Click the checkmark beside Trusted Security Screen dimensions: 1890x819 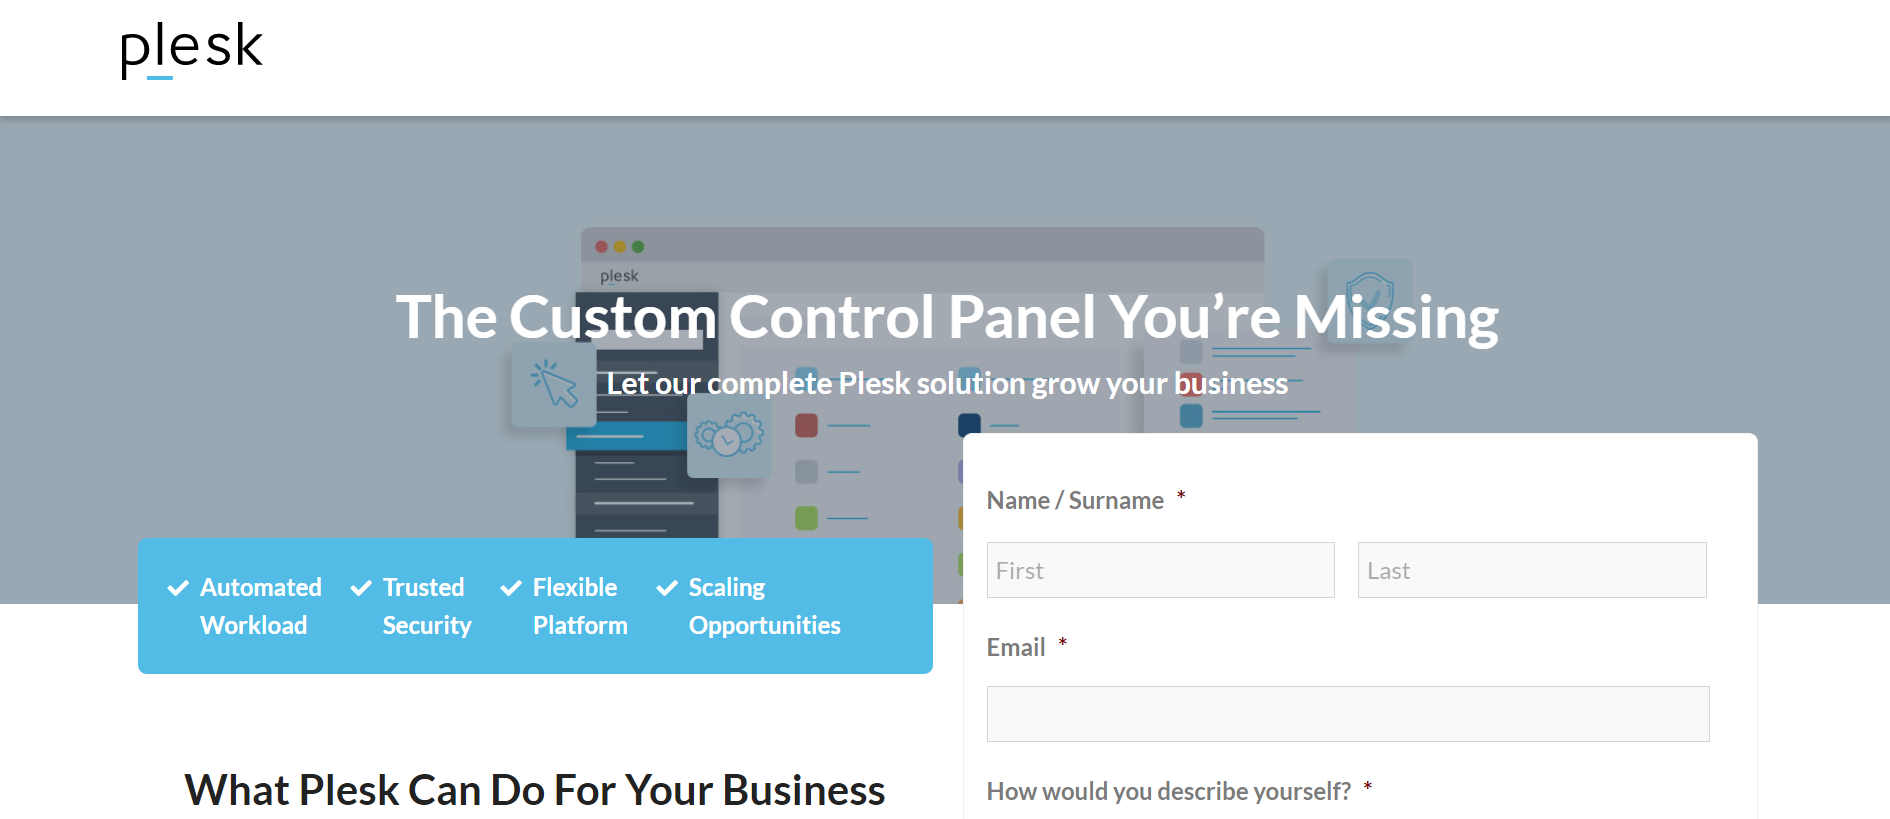tap(361, 588)
